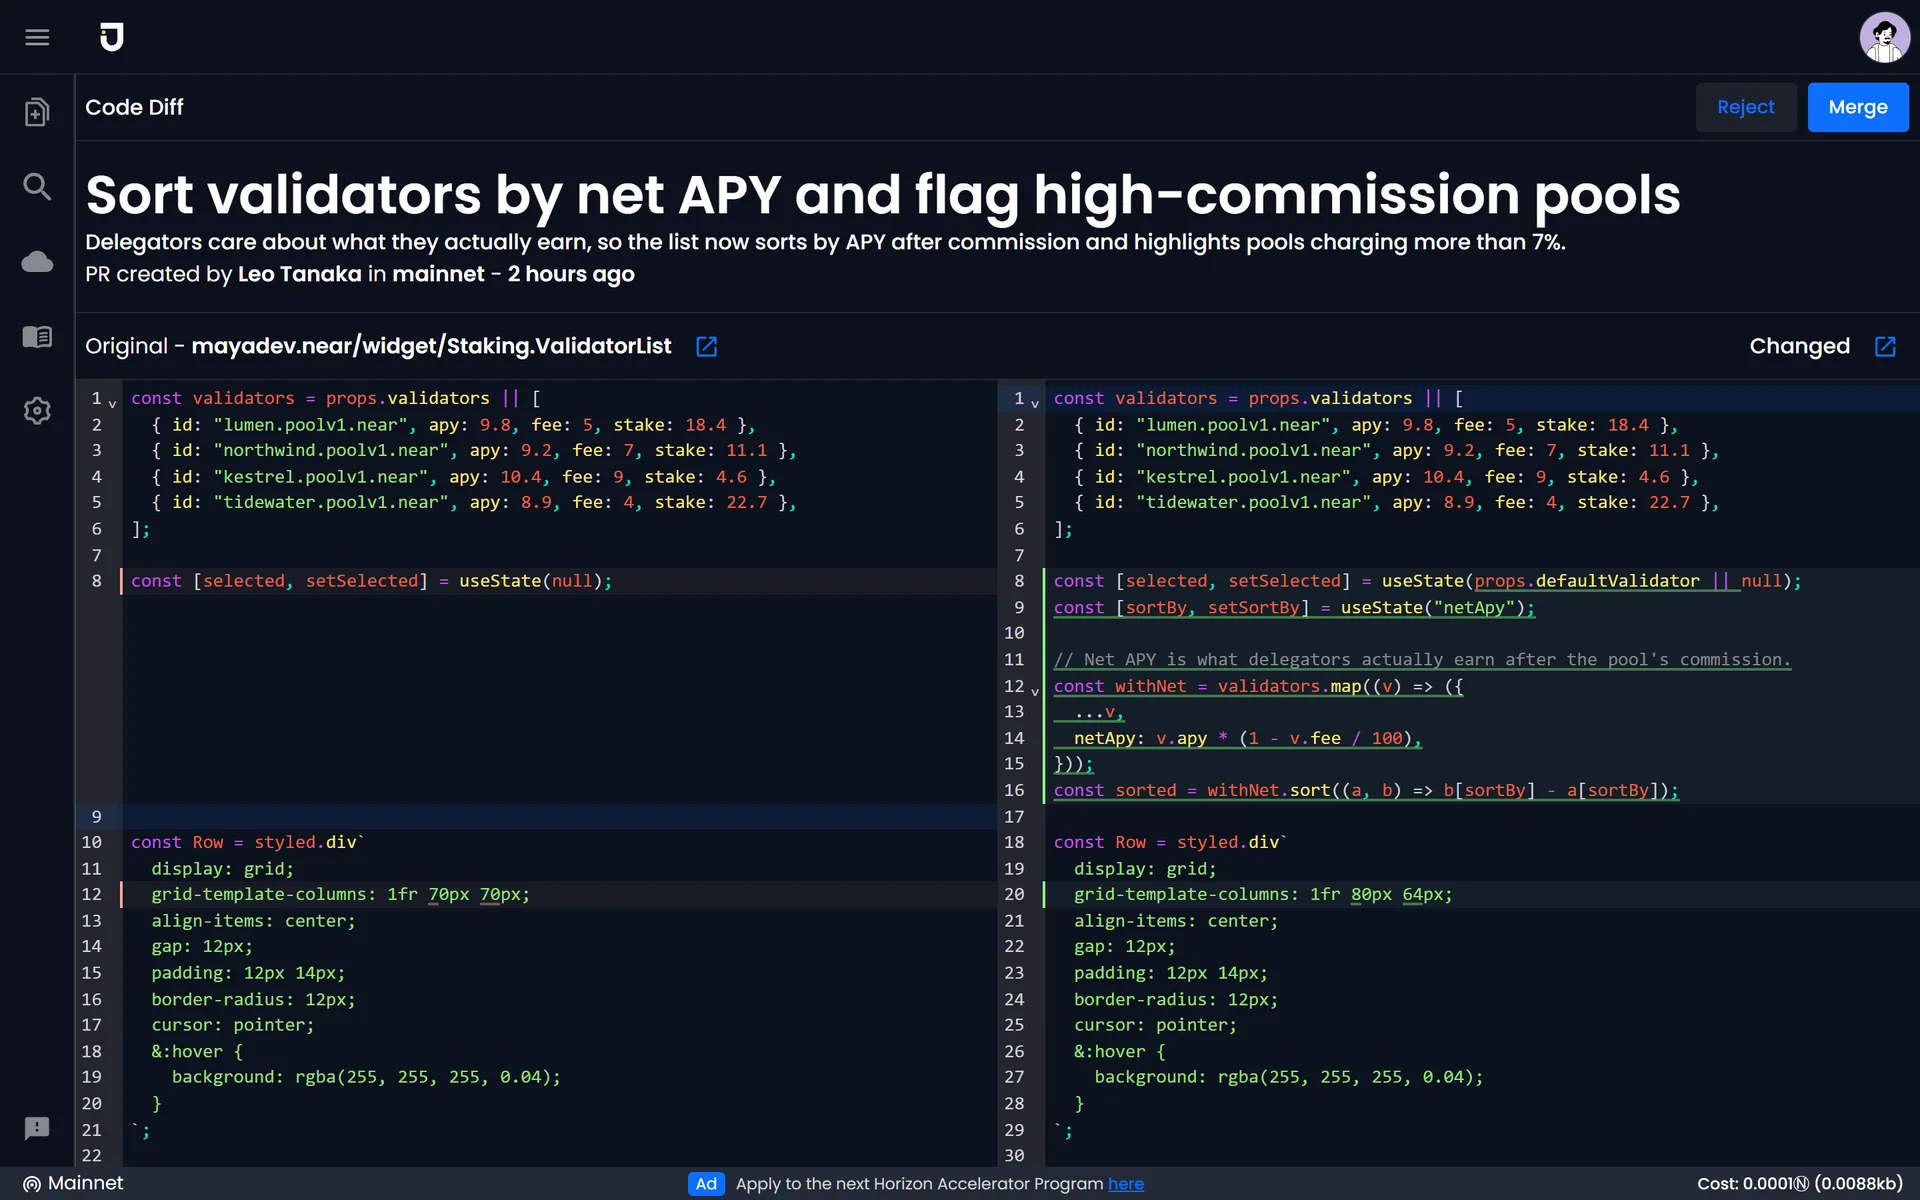Click changed line 12 withNet map line
1920x1200 pixels.
click(x=1258, y=686)
